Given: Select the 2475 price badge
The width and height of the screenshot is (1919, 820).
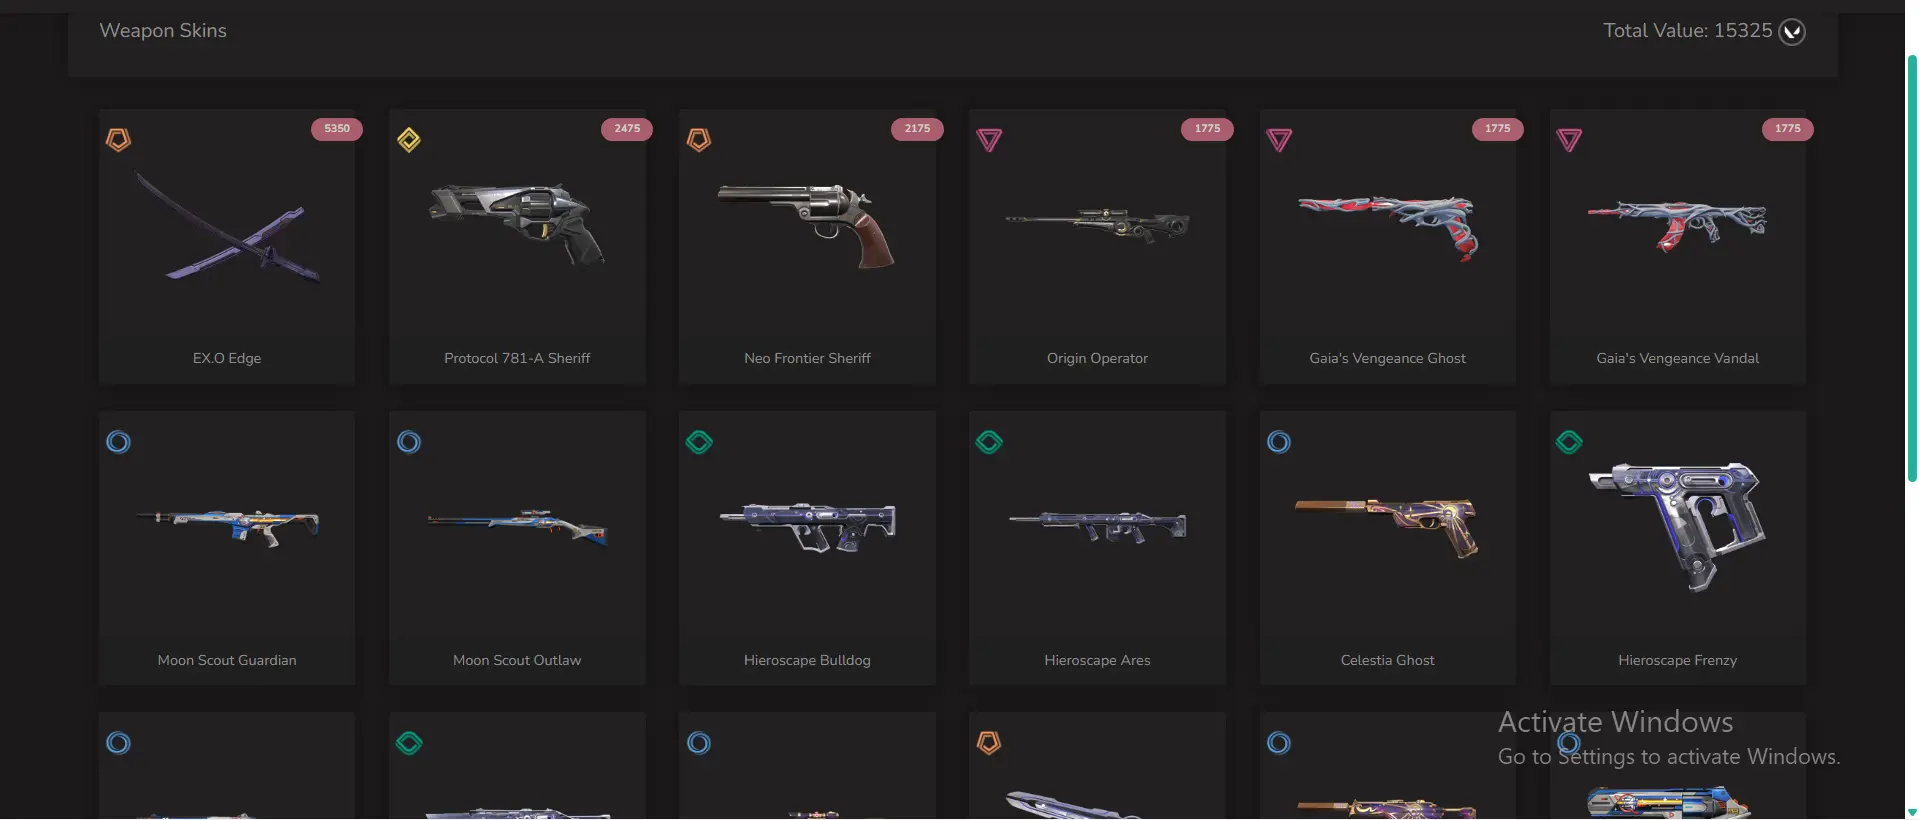Looking at the screenshot, I should point(627,129).
